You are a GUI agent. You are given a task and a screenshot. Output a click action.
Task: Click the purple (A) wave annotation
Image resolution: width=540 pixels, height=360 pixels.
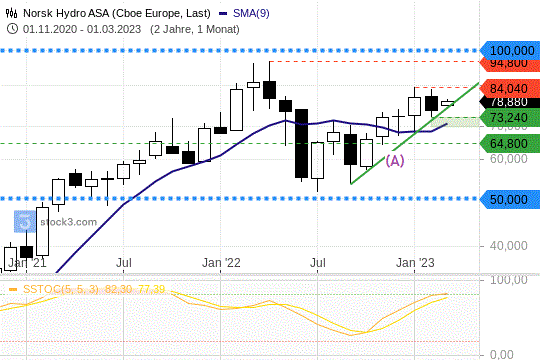click(x=394, y=161)
